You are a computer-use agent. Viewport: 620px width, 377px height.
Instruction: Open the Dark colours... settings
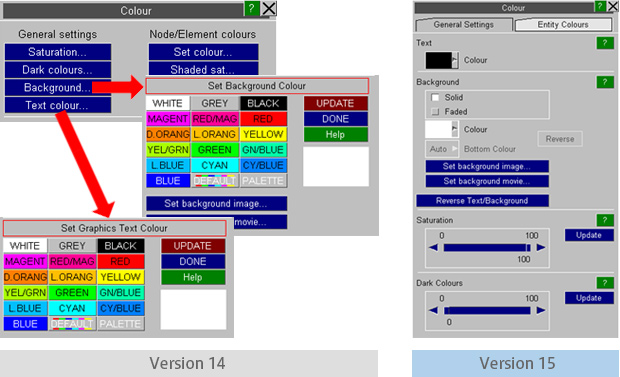[58, 70]
